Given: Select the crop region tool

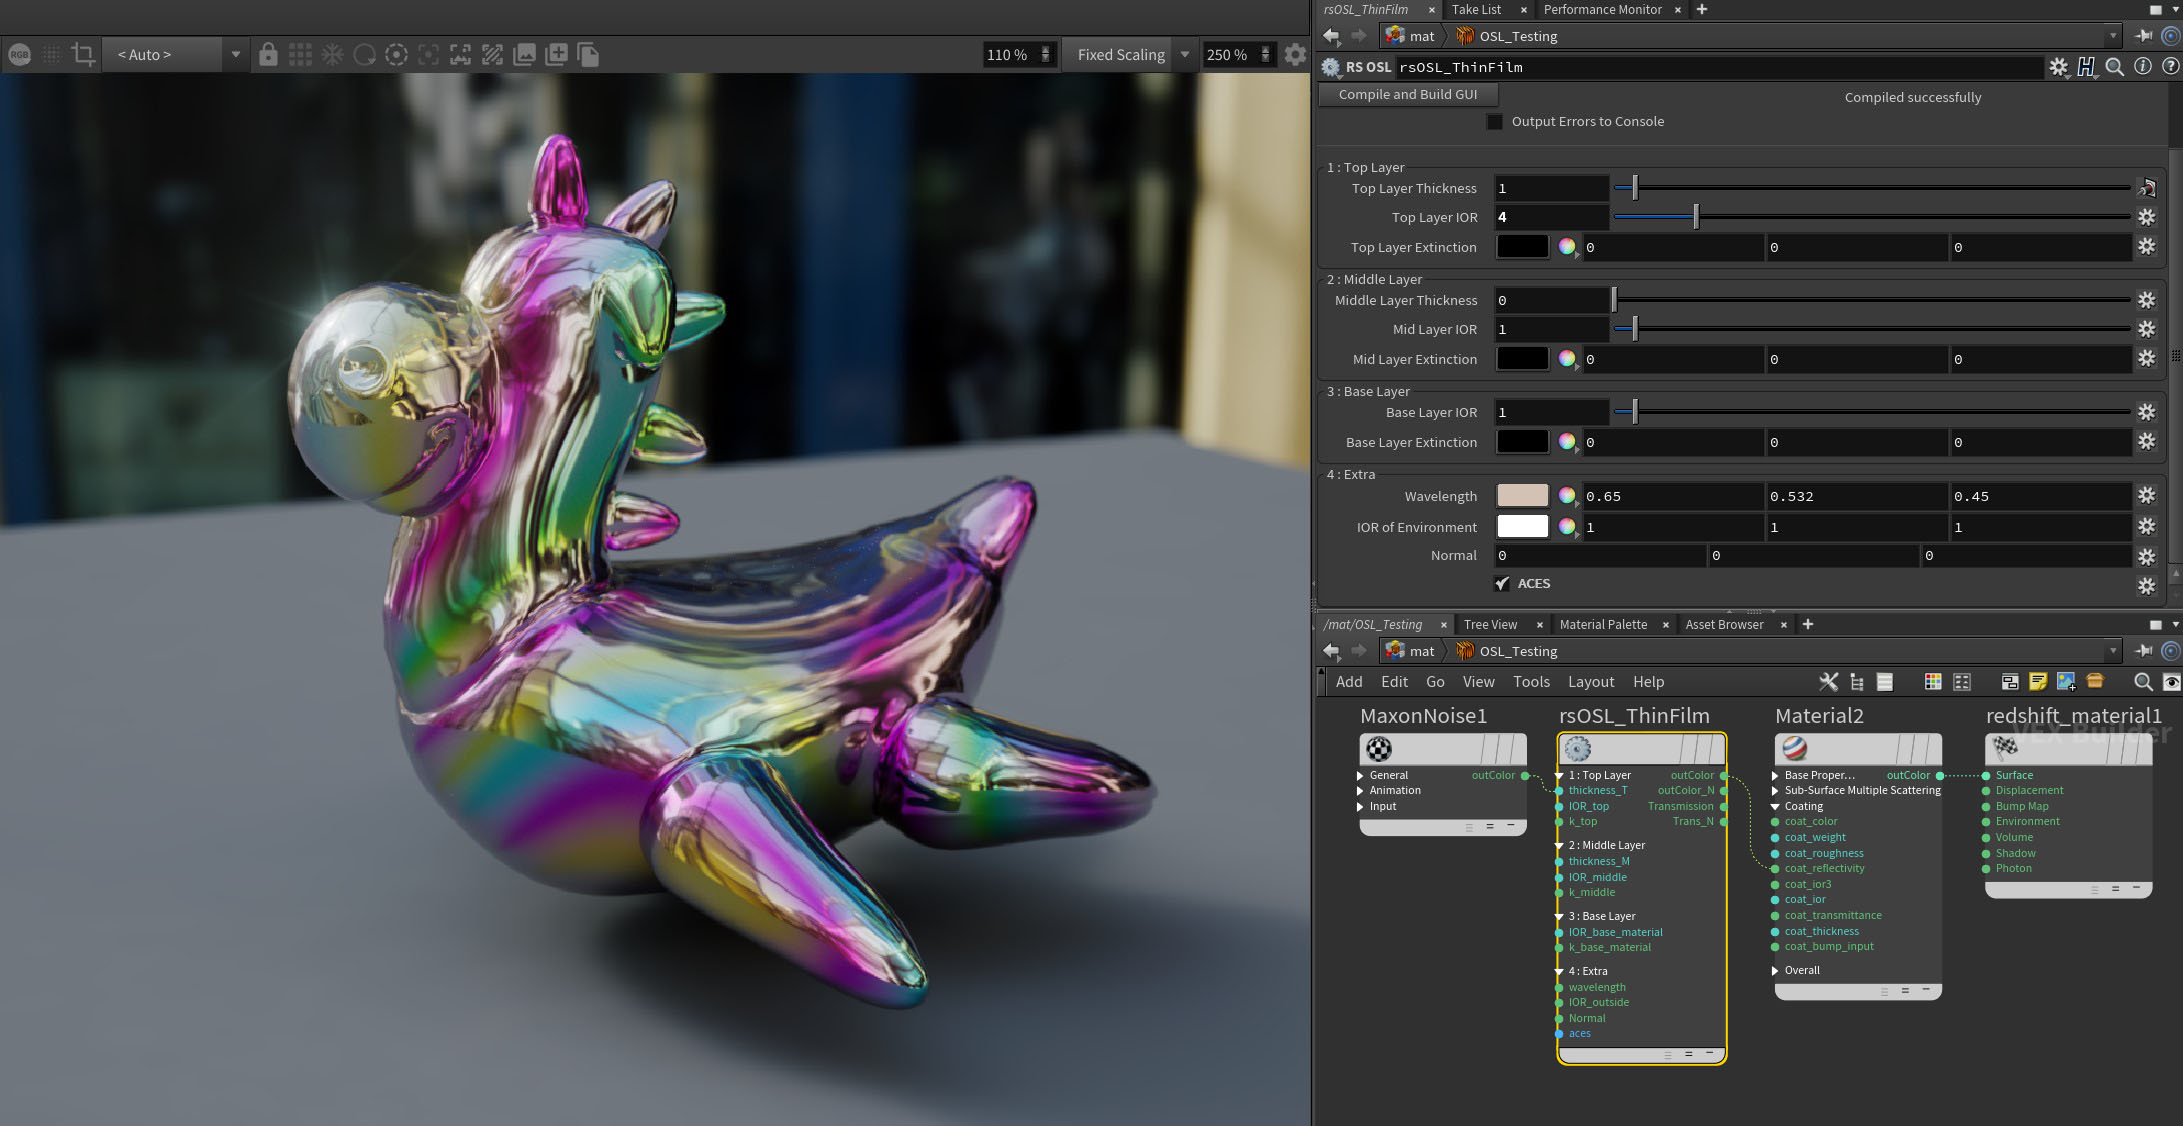Looking at the screenshot, I should (x=83, y=55).
